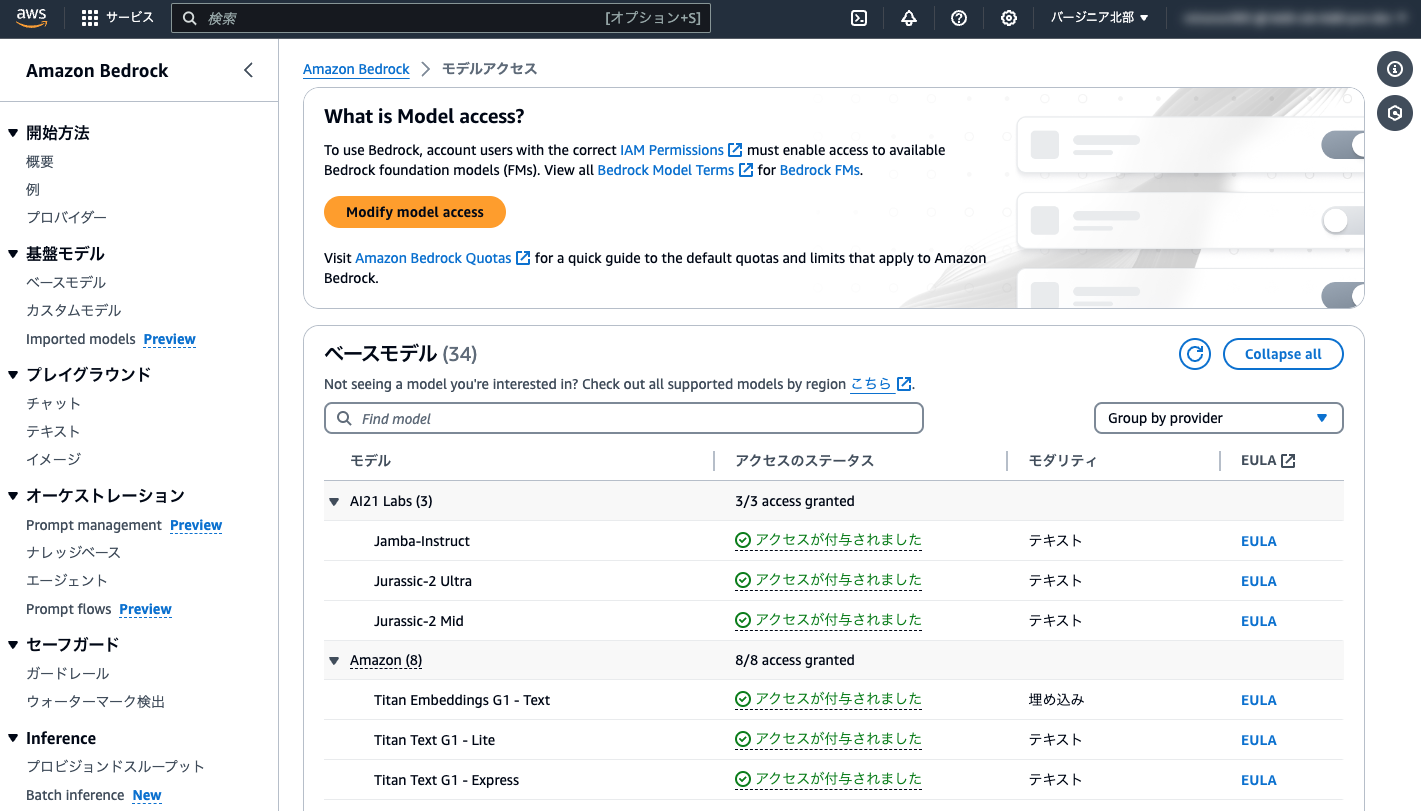The height and width of the screenshot is (811, 1421).
Task: Open the Group by provider dropdown
Action: point(1219,418)
